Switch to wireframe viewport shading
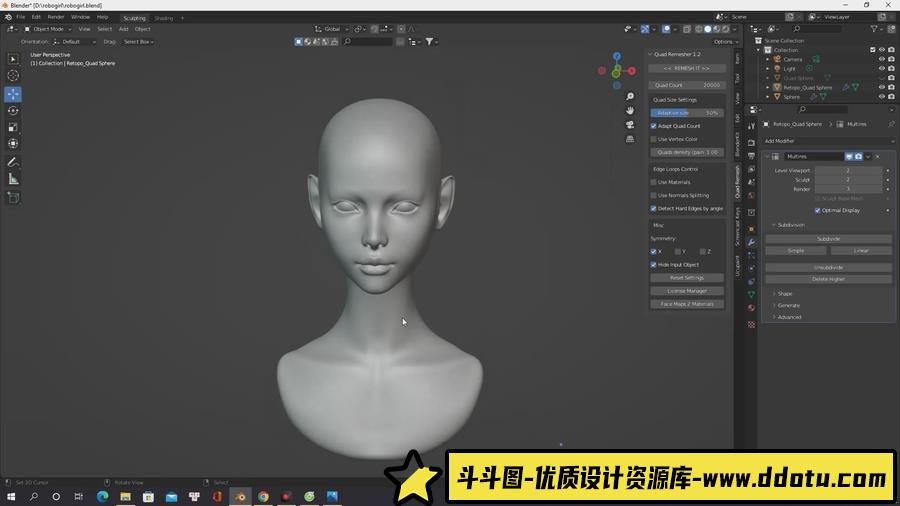This screenshot has height=506, width=900. (699, 29)
